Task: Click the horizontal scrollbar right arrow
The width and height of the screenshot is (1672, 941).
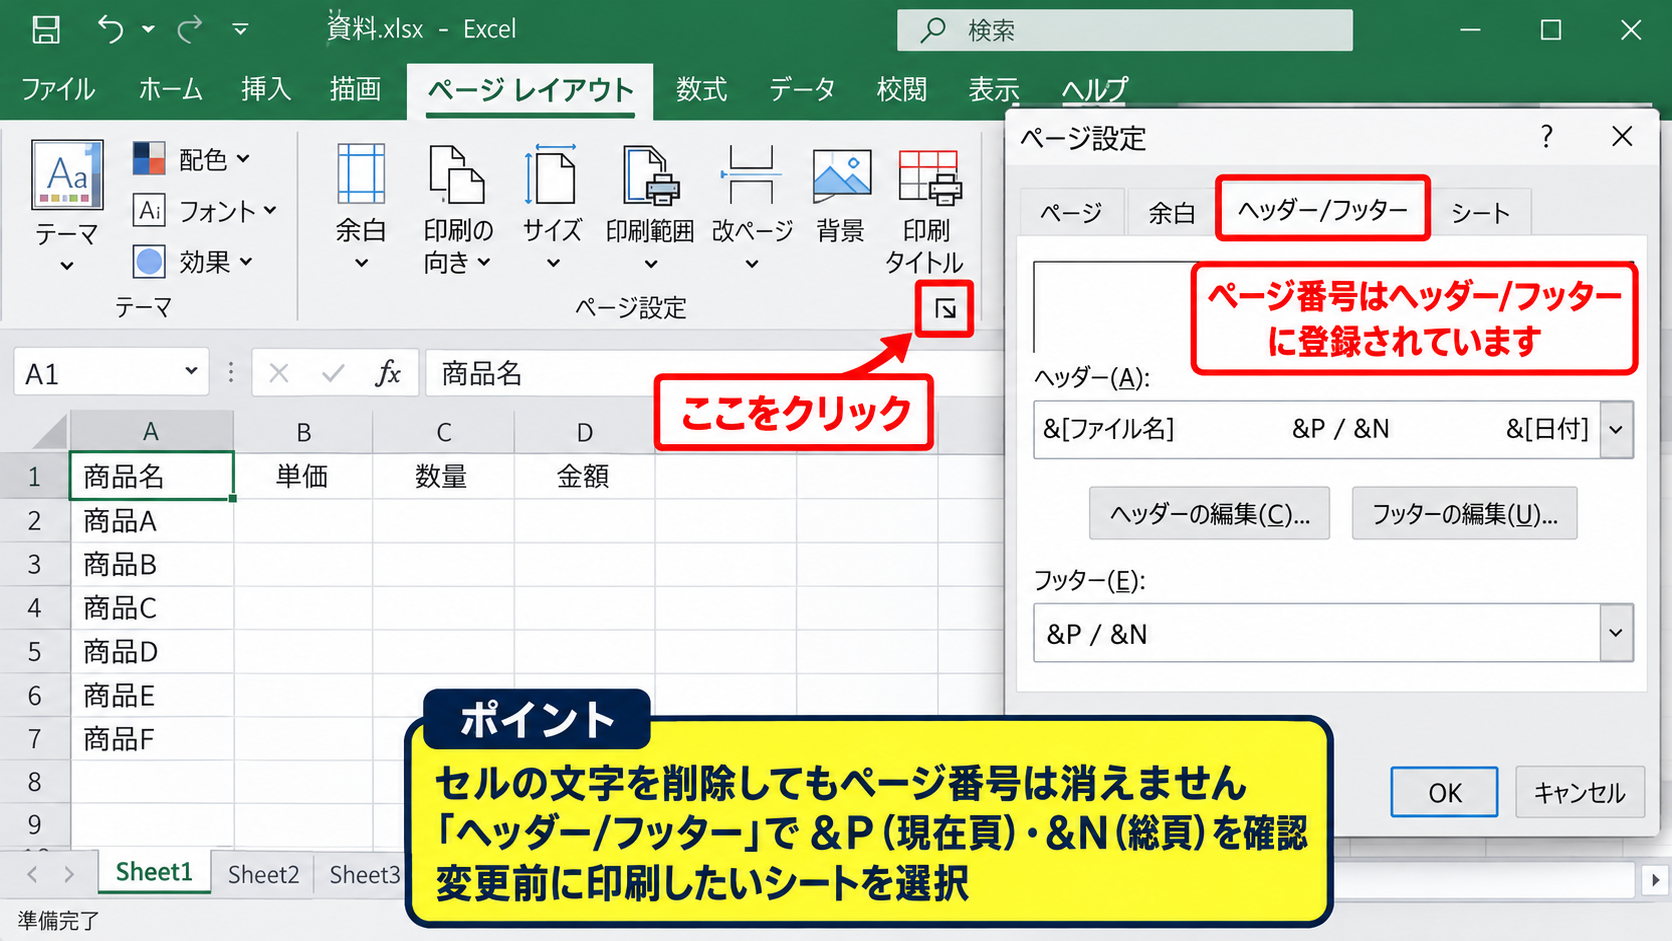Action: click(x=1655, y=880)
